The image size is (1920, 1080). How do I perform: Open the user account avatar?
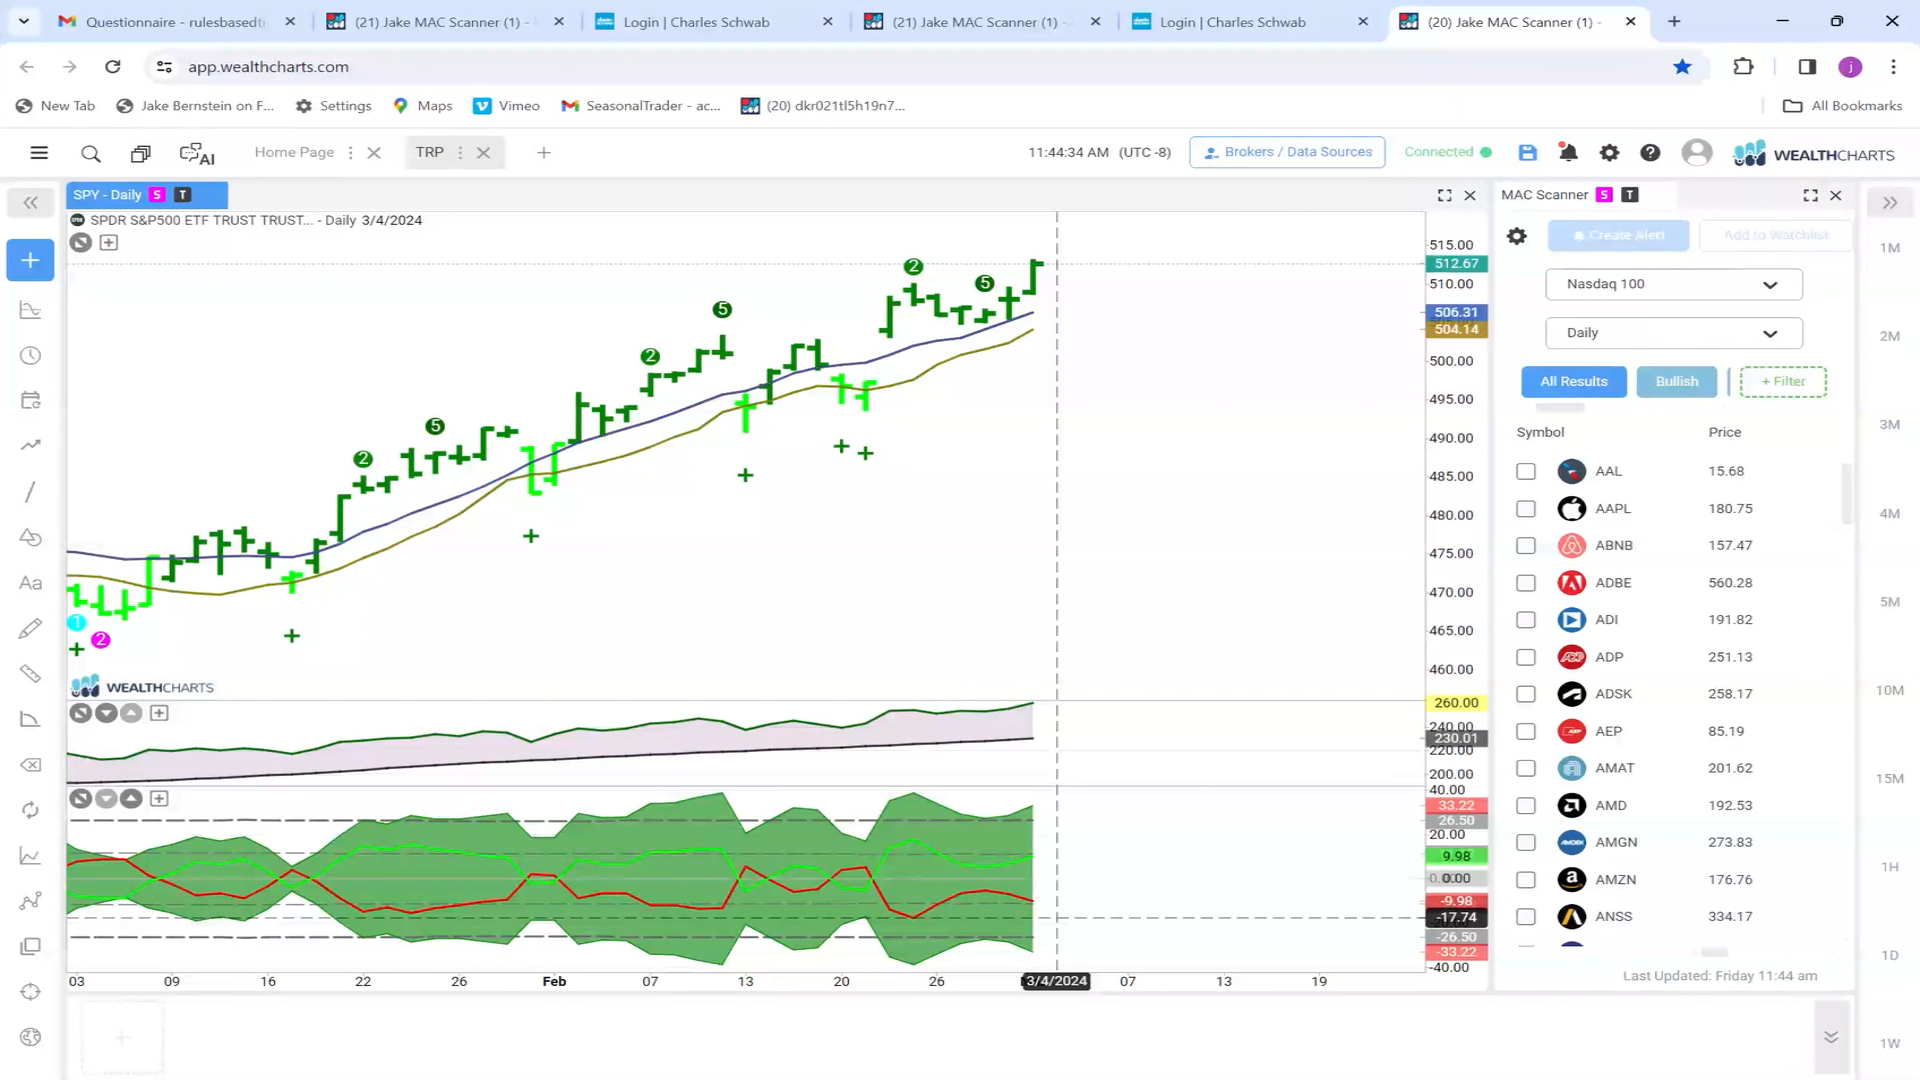[1696, 152]
